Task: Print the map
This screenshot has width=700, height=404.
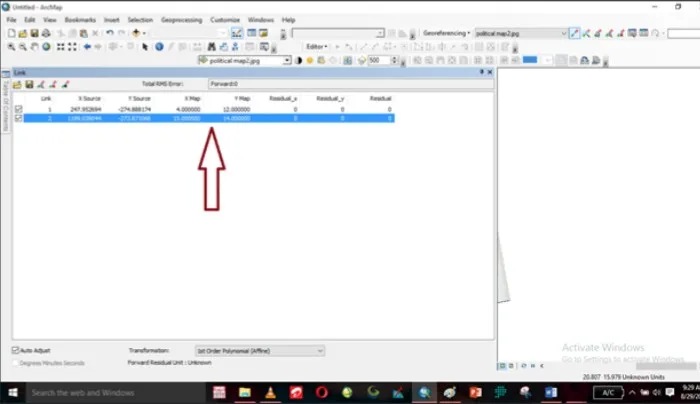Action: [x=46, y=33]
